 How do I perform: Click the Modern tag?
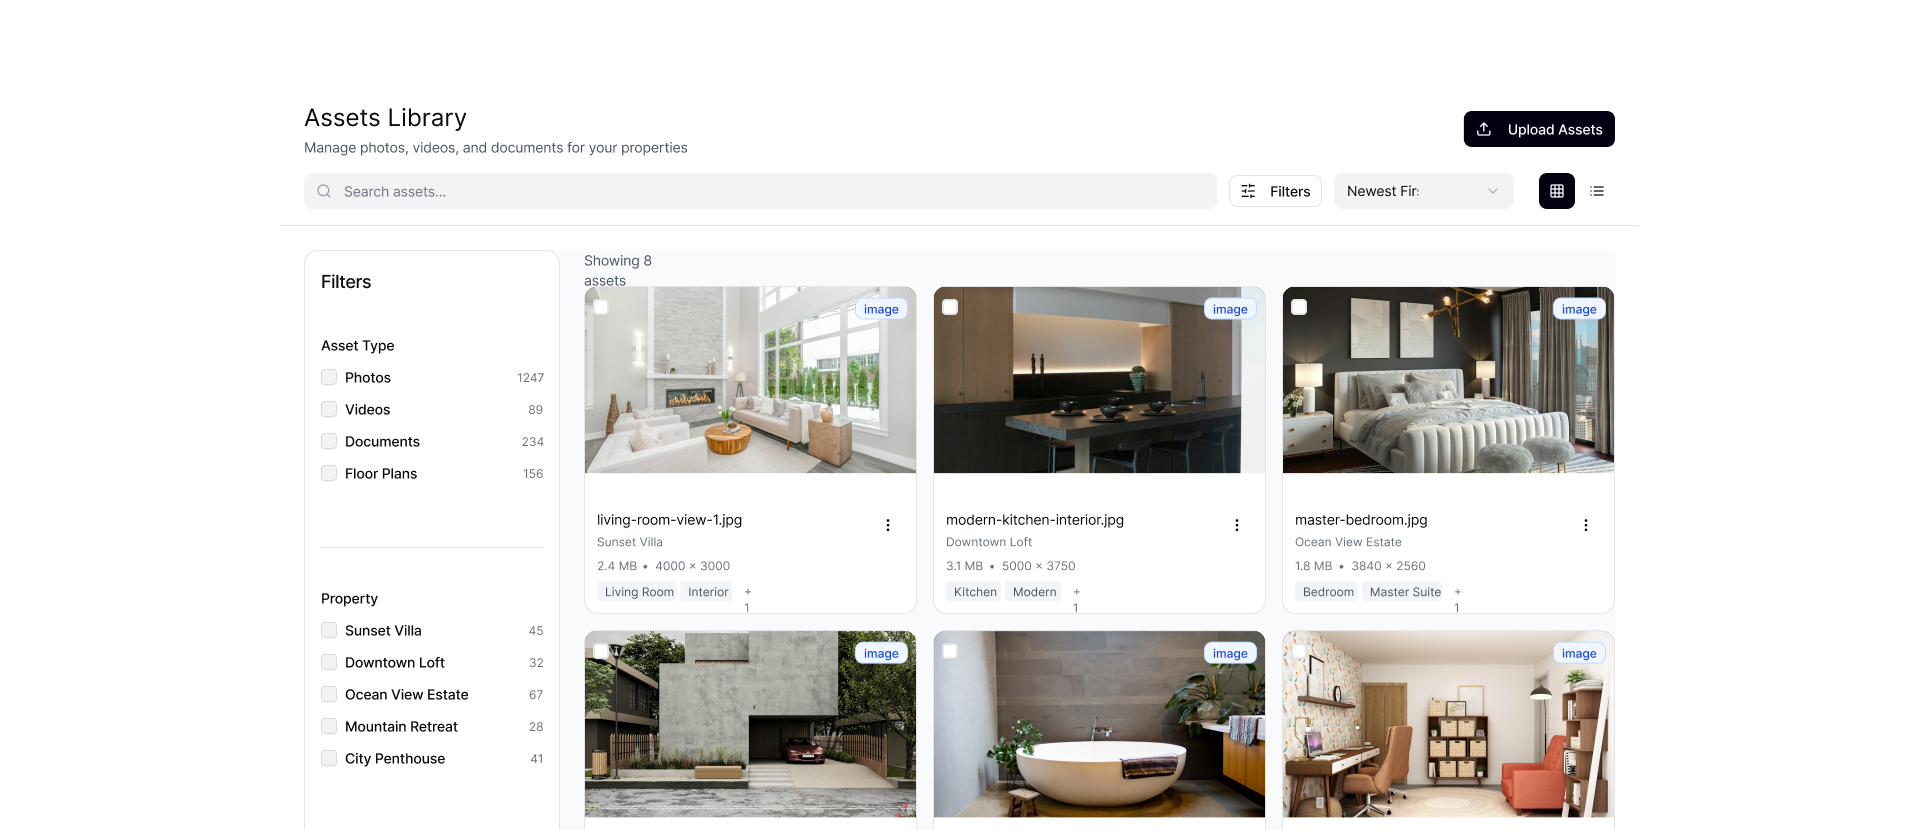click(x=1034, y=592)
